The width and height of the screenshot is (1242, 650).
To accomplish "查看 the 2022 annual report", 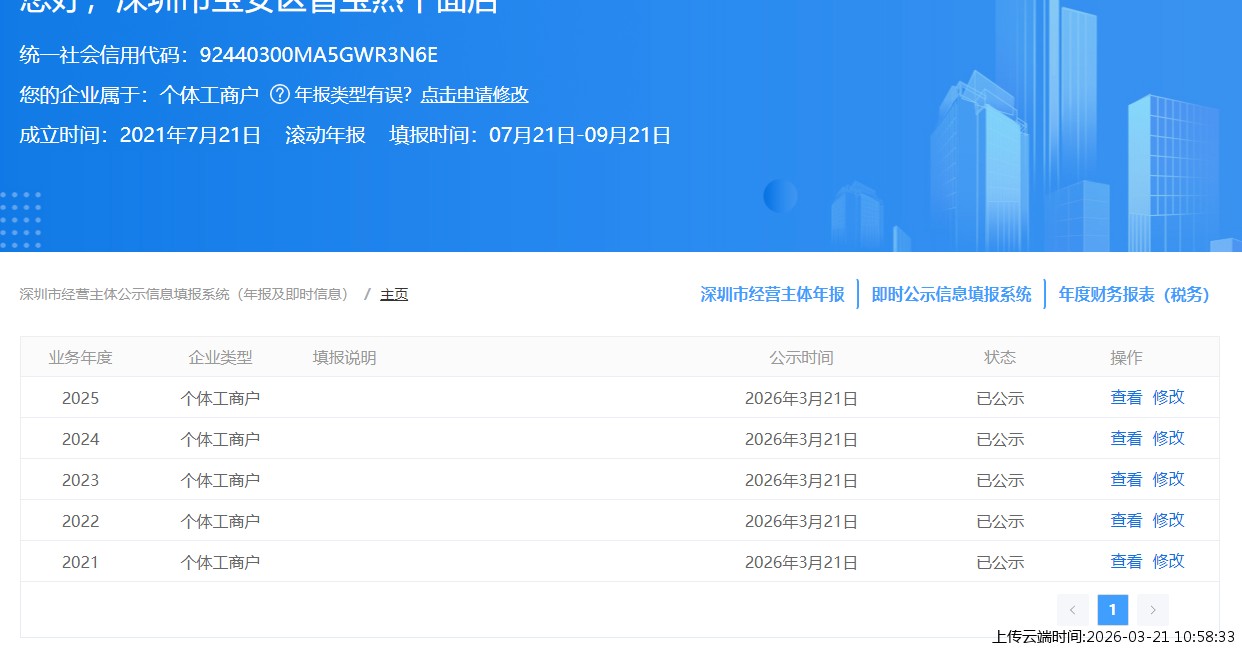I will pyautogui.click(x=1126, y=520).
